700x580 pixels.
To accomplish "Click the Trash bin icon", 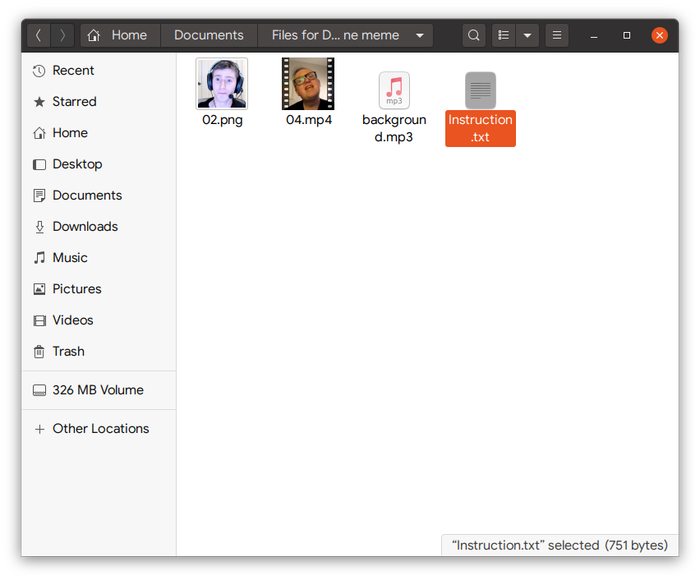I will point(39,352).
